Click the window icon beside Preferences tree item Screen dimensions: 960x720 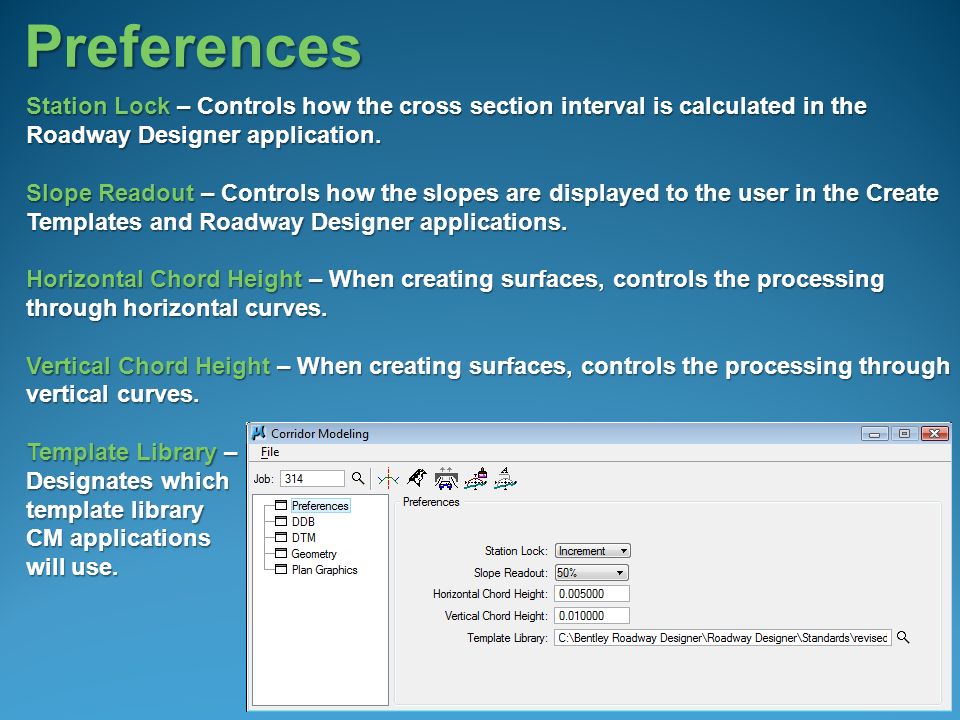(281, 505)
